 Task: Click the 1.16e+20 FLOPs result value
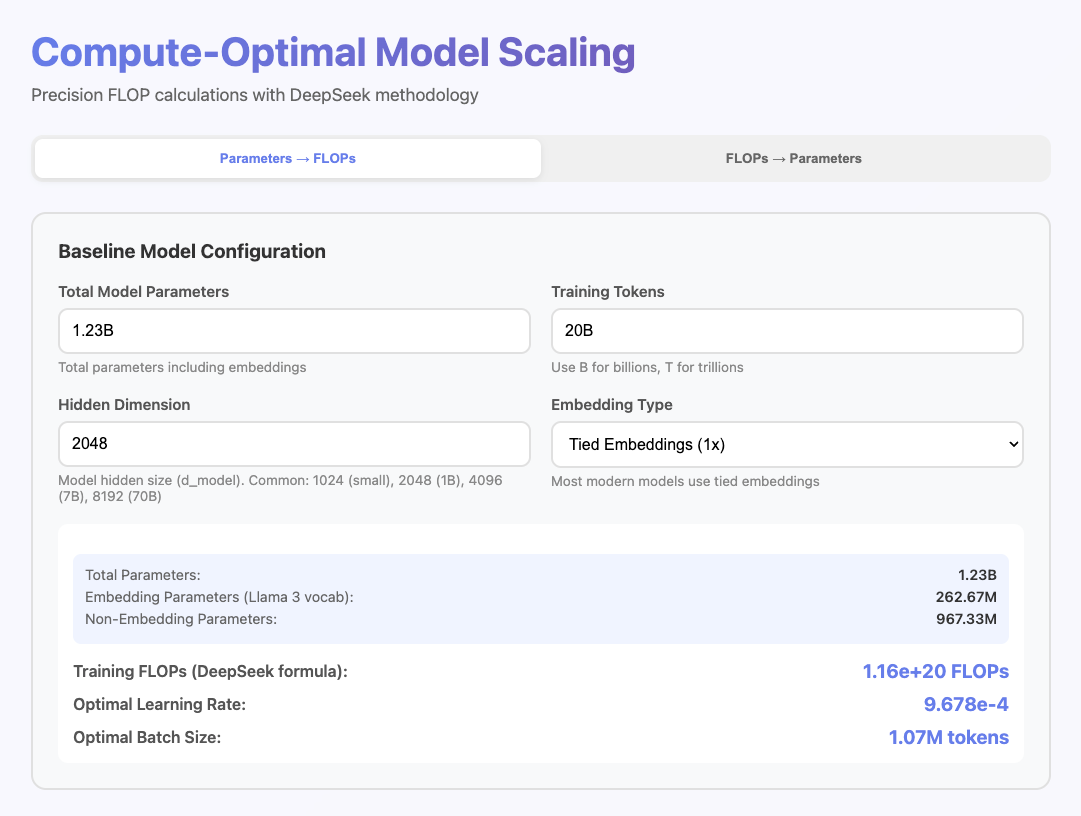pyautogui.click(x=935, y=671)
